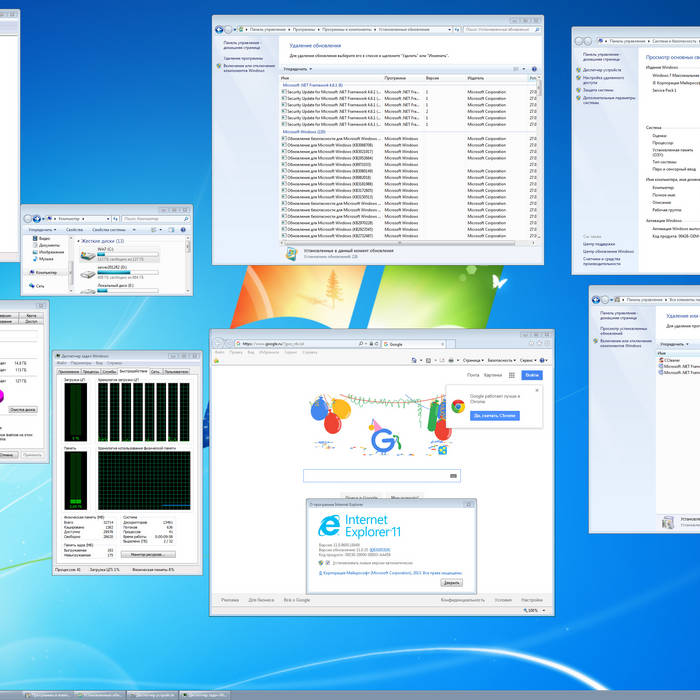
Task: Open Удаление программы link in Installed Updates sidebar
Action: pos(243,58)
